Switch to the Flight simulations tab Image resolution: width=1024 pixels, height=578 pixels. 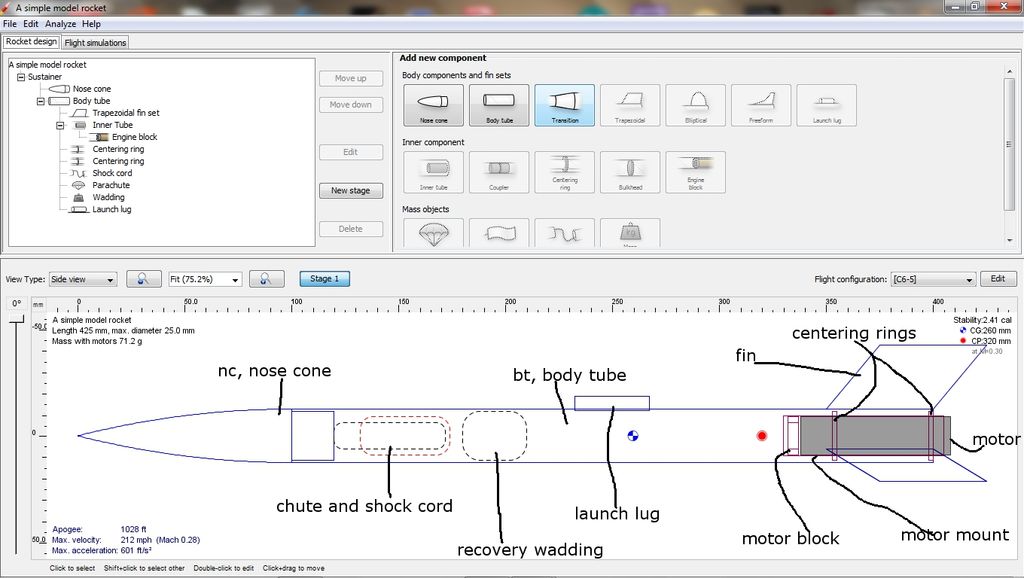click(x=95, y=42)
